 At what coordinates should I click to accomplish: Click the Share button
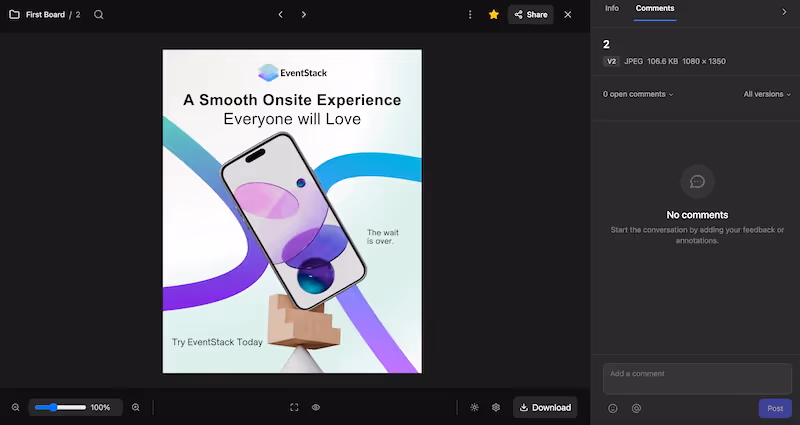click(x=531, y=15)
